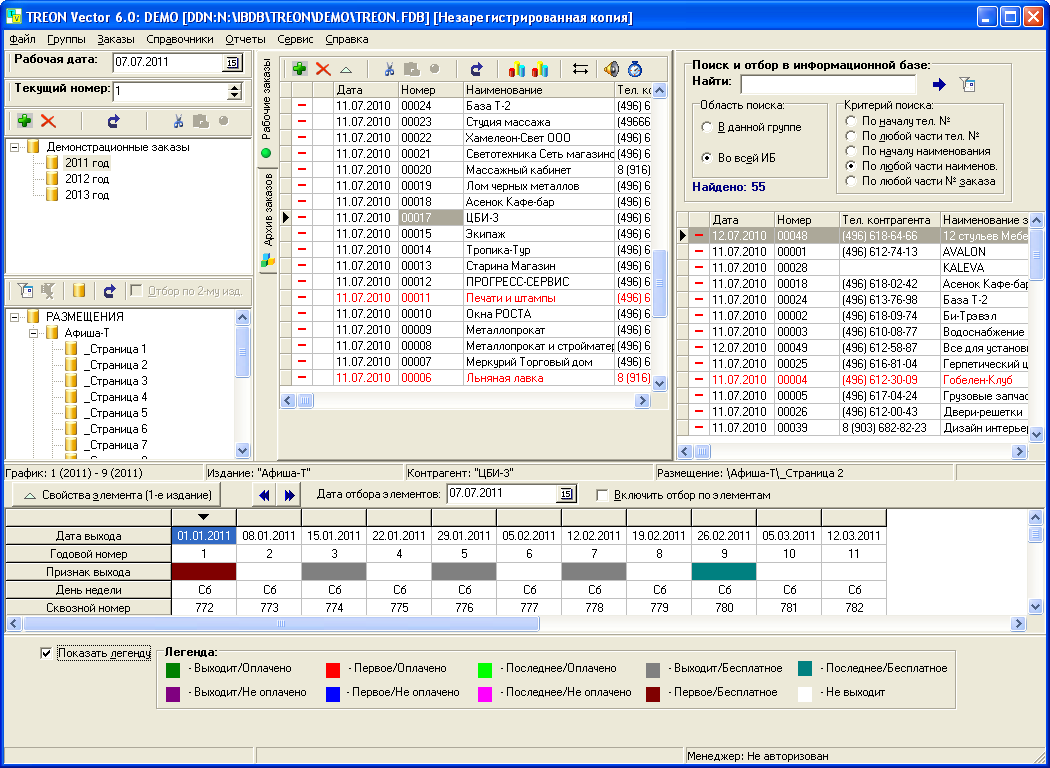Choose 'По началу наименования' search criterion
The width and height of the screenshot is (1050, 768).
coord(851,150)
